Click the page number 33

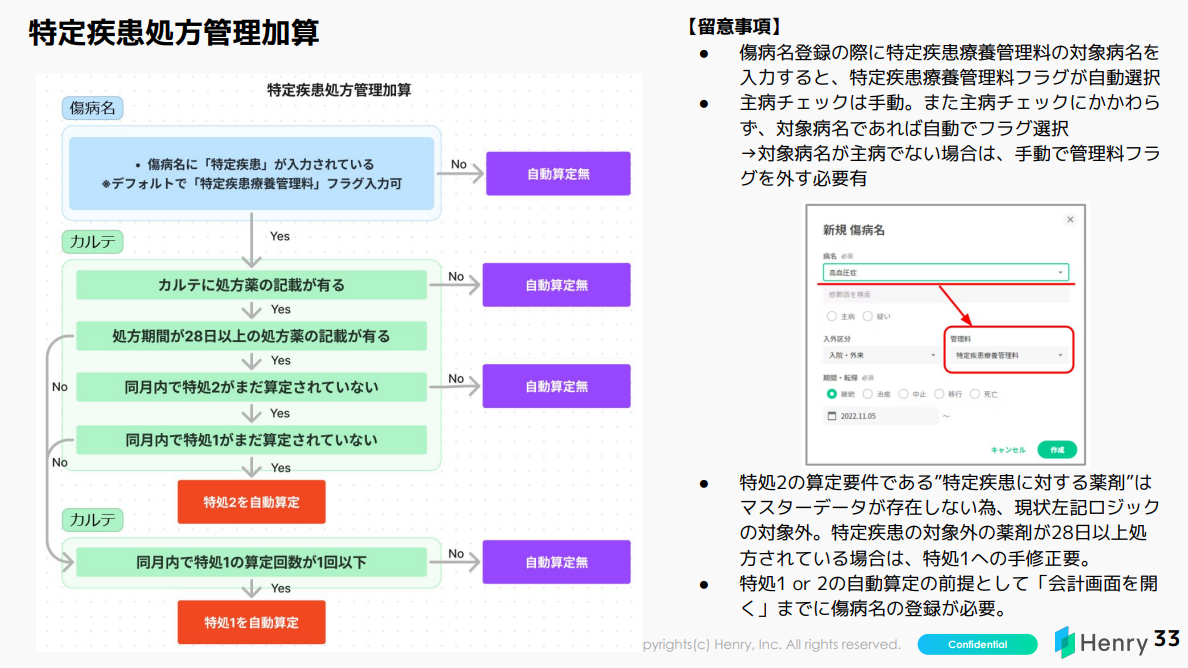1167,639
